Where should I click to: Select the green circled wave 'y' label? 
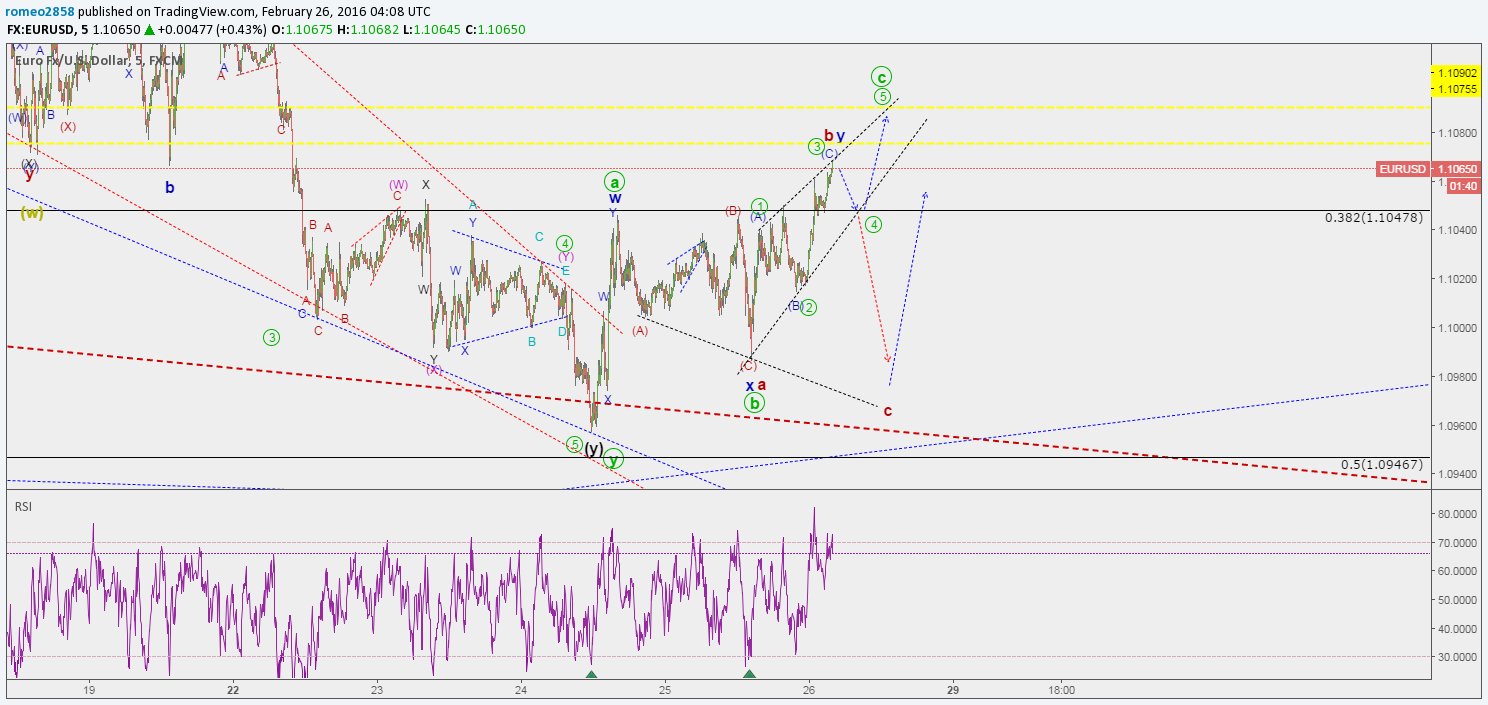pos(614,459)
